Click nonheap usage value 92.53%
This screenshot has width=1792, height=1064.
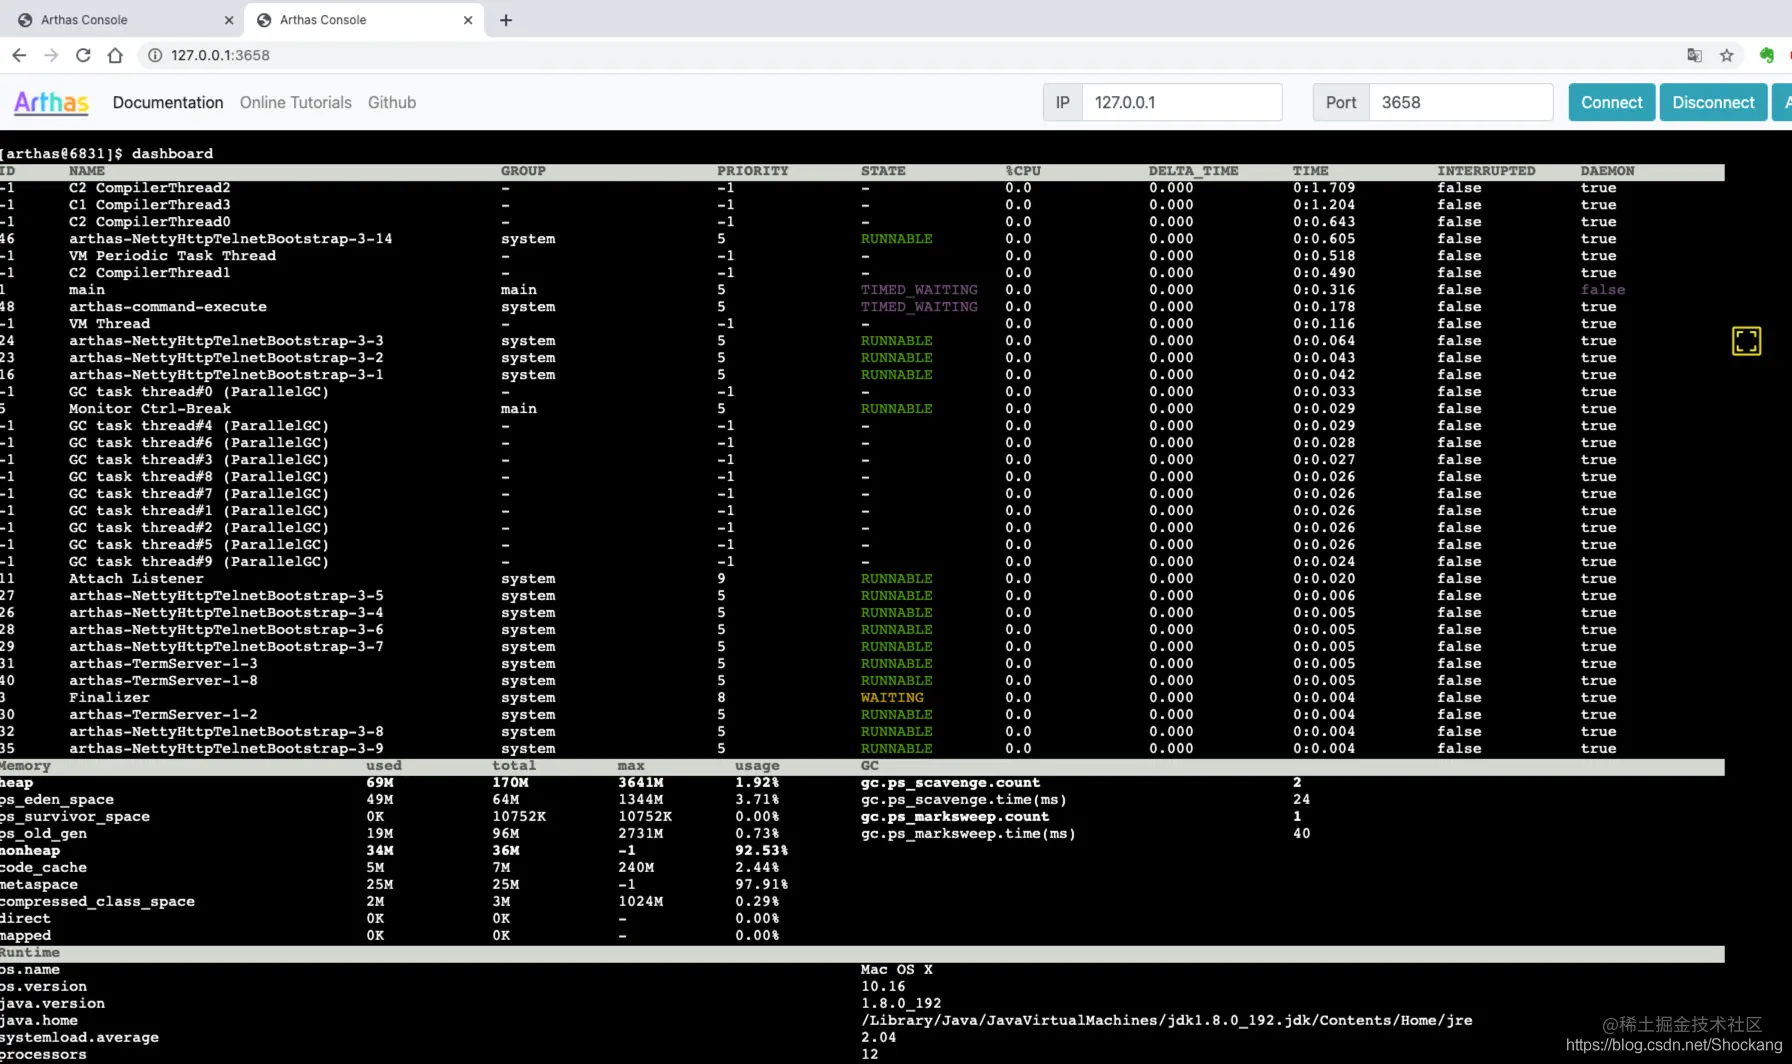[761, 851]
